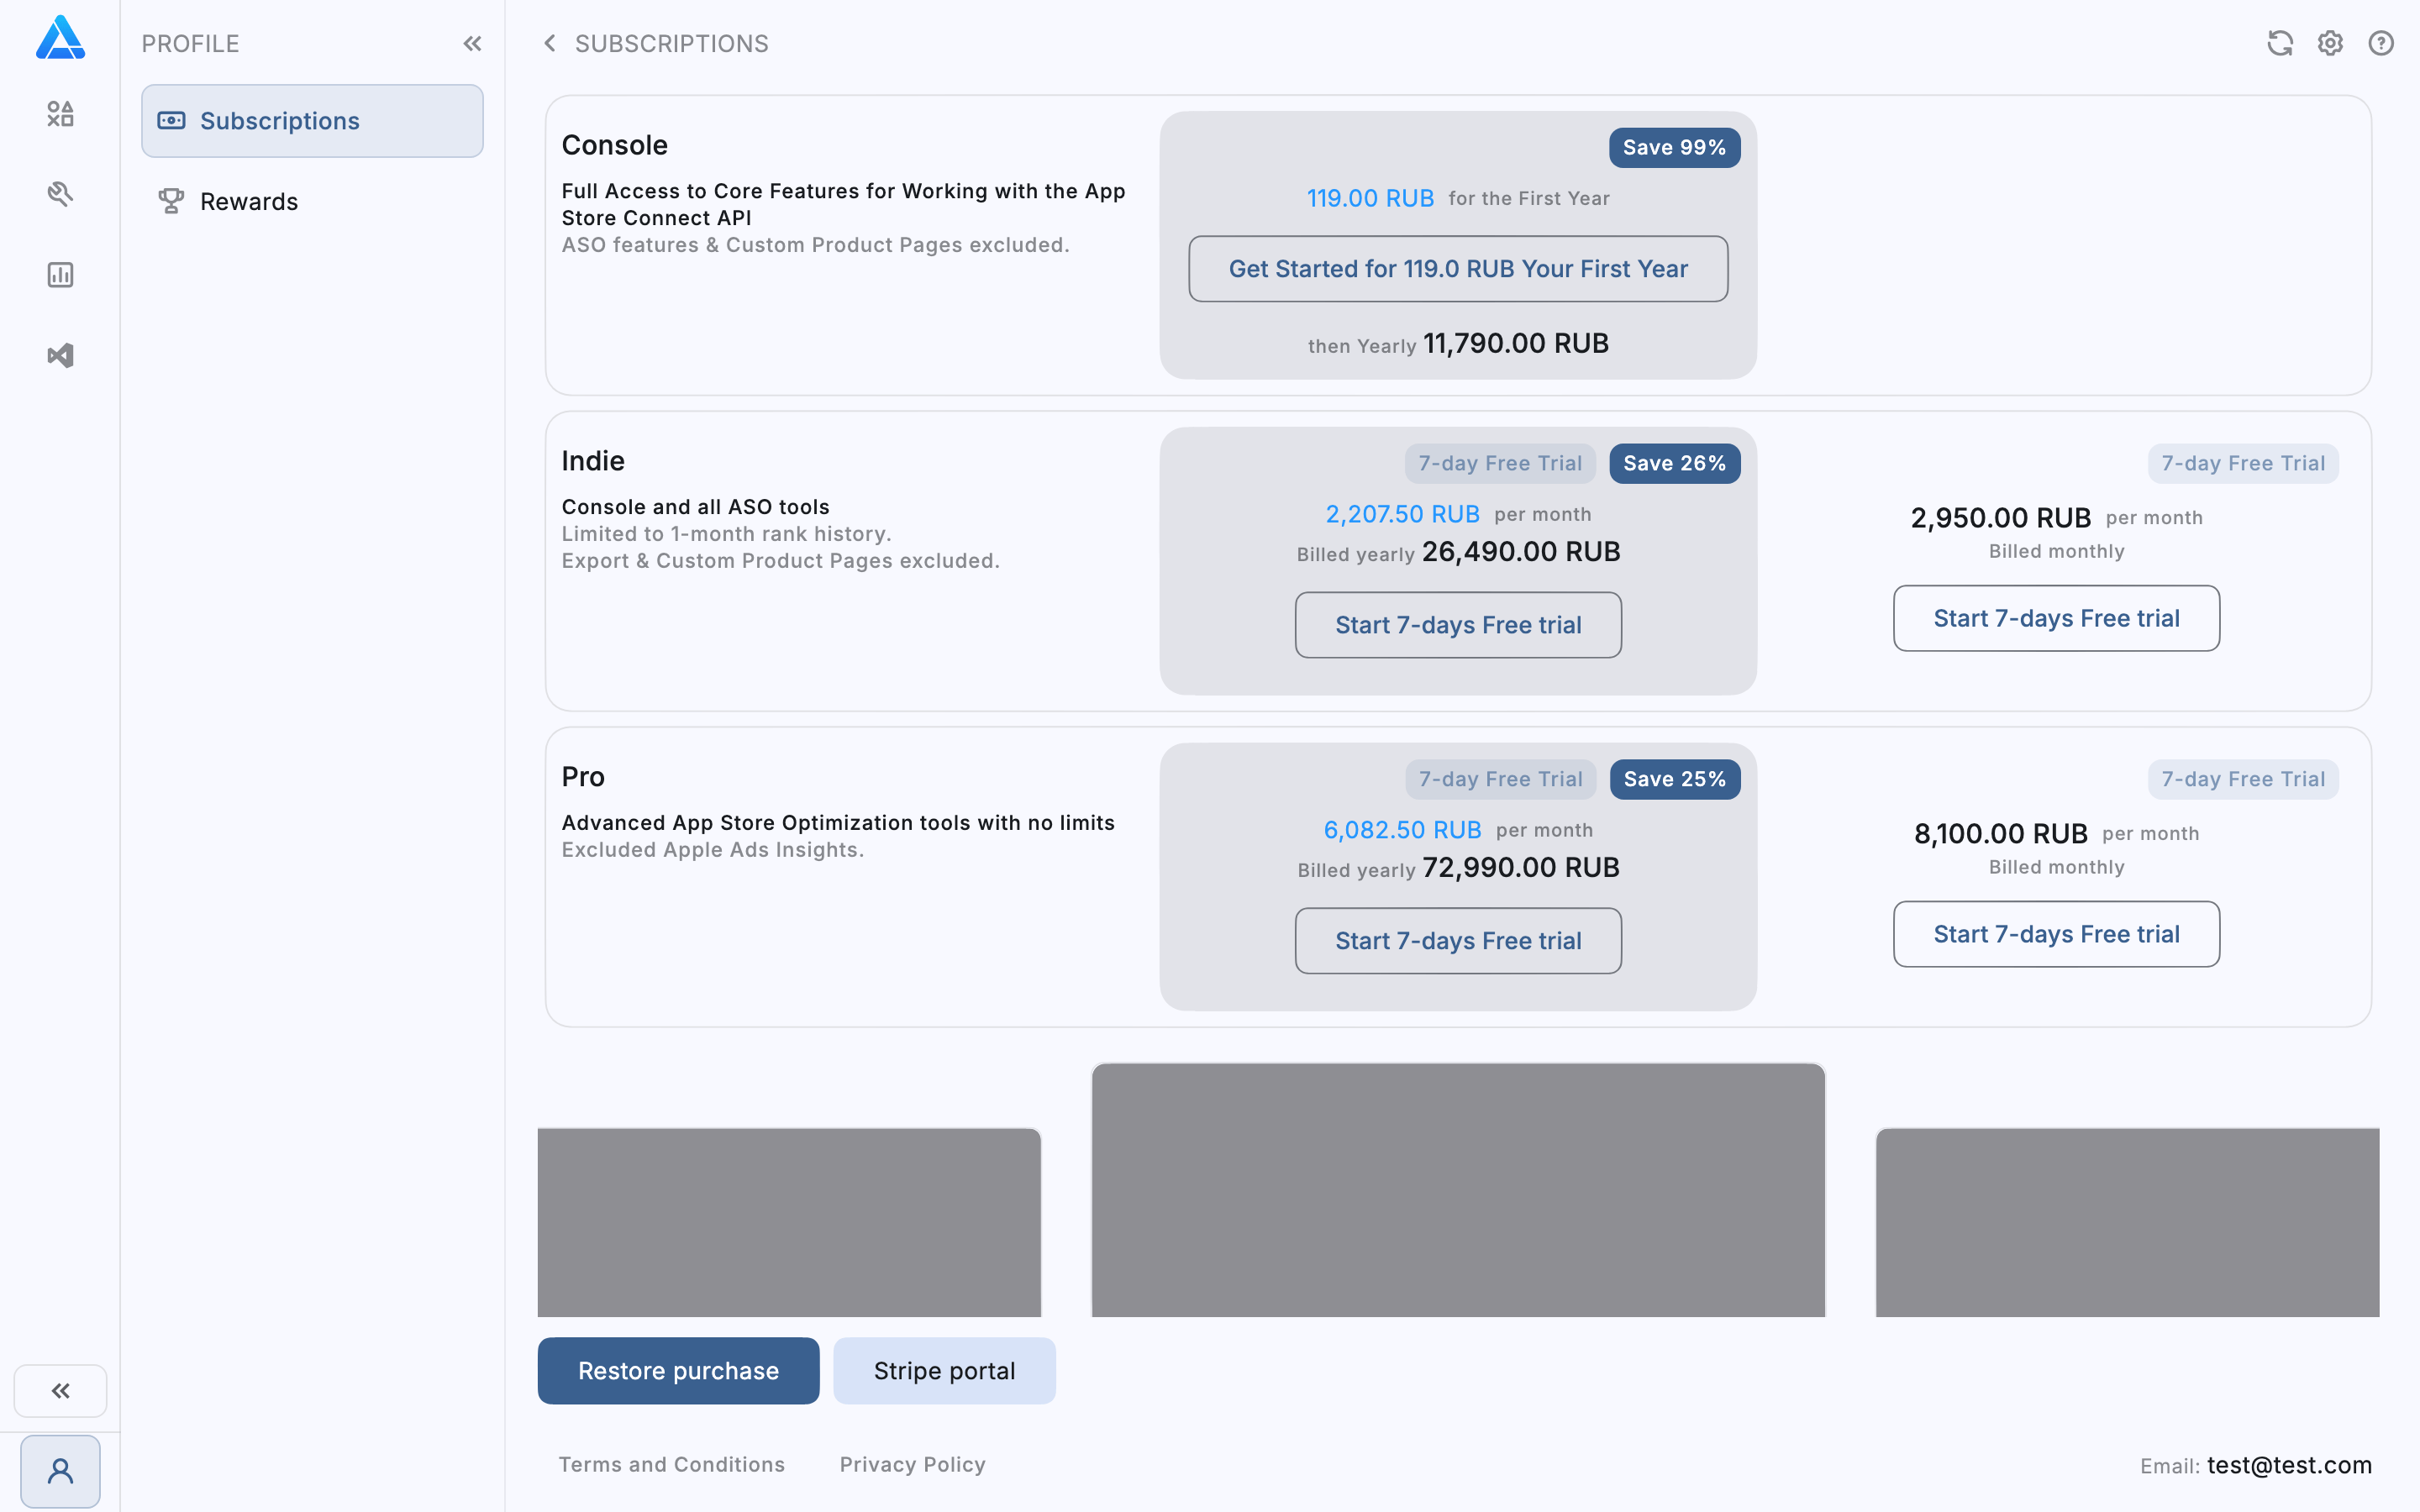Image resolution: width=2420 pixels, height=1512 pixels.
Task: Open the analytics chart sidebar icon
Action: [60, 275]
